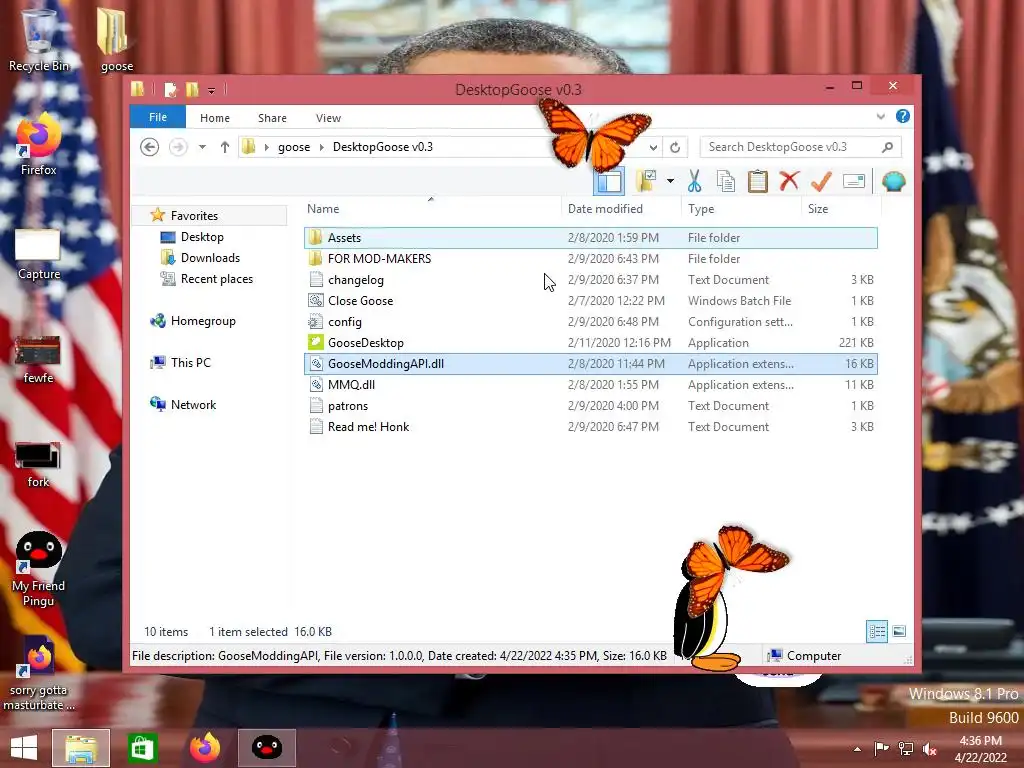Go up one folder level arrow
The height and width of the screenshot is (768, 1024).
pos(225,147)
